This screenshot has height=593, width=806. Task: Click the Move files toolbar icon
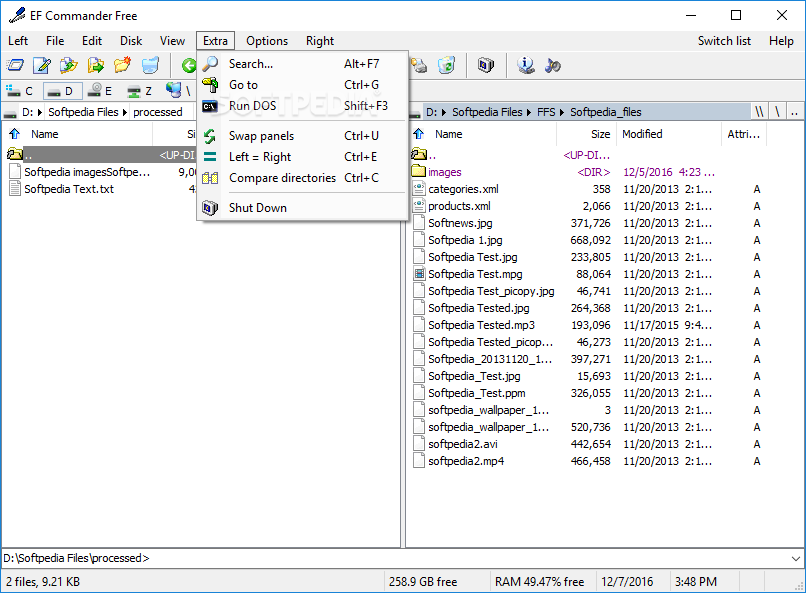click(x=96, y=65)
